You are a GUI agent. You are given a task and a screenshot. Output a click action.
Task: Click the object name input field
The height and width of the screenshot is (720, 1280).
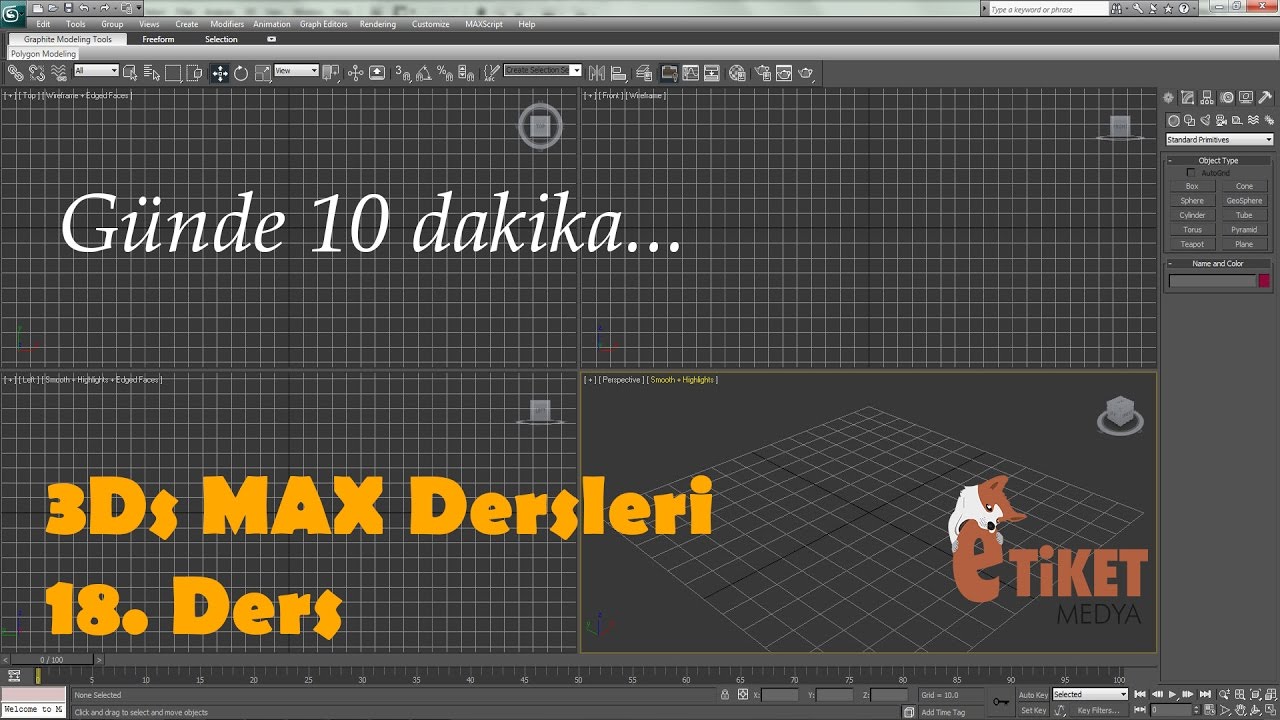[1212, 281]
